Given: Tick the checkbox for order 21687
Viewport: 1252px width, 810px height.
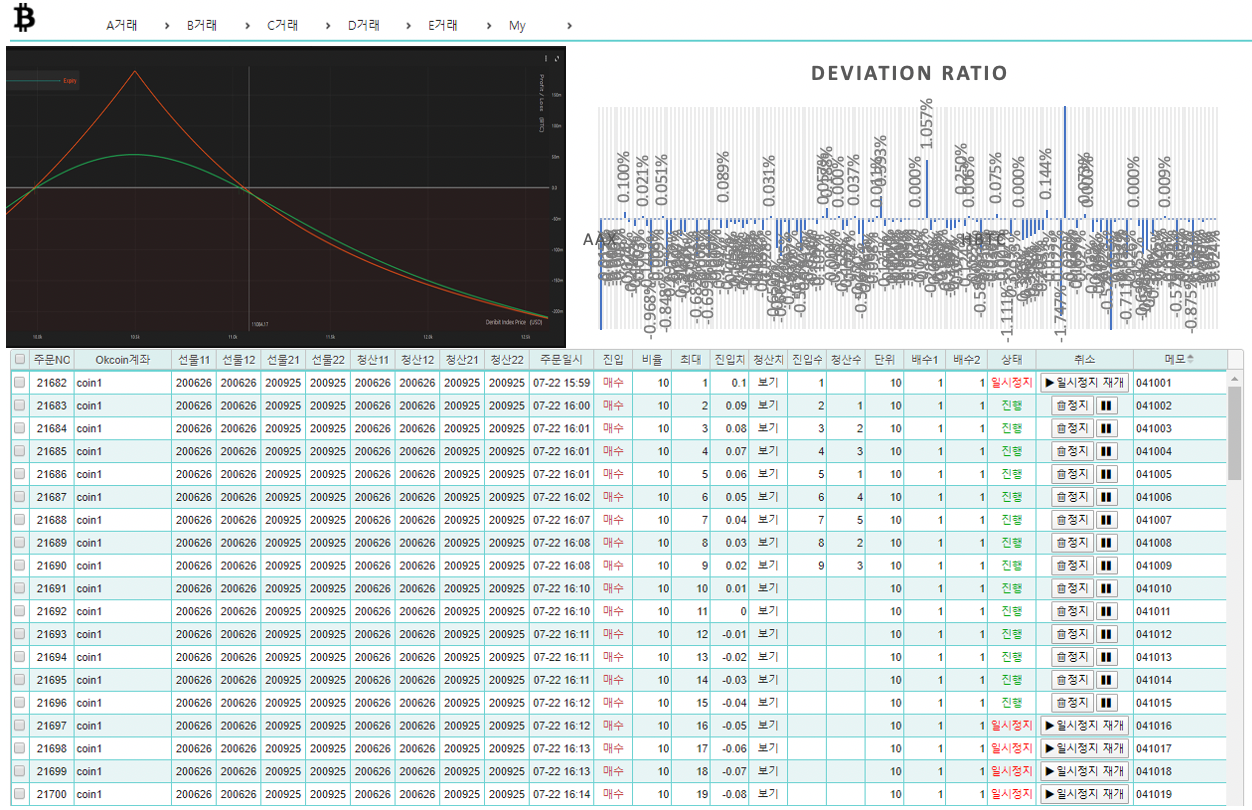Looking at the screenshot, I should click(20, 497).
